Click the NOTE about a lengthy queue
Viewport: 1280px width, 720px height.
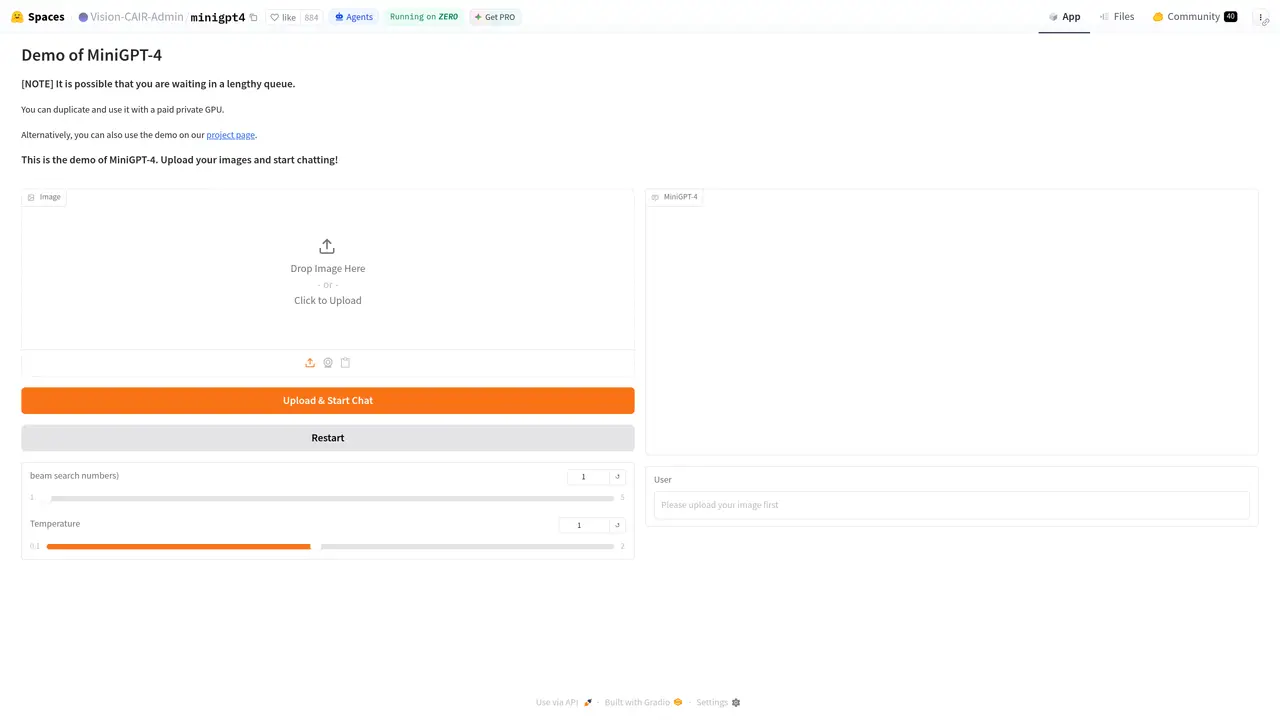[158, 84]
